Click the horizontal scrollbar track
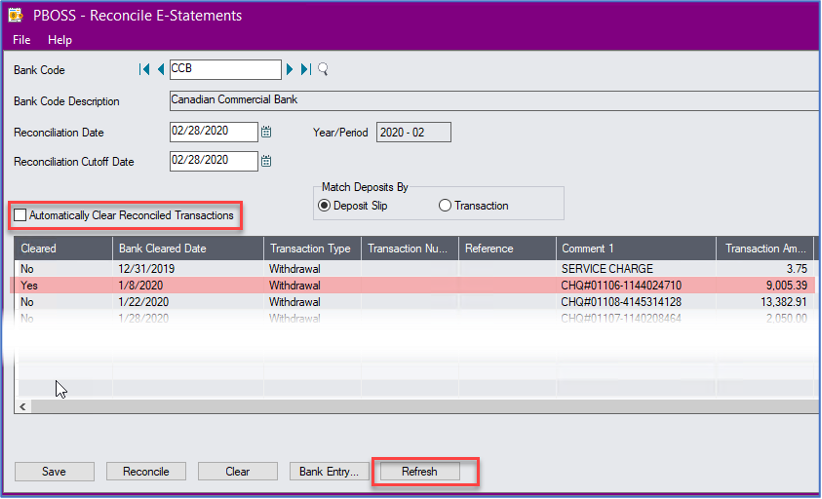The height and width of the screenshot is (499, 822). [x=425, y=406]
